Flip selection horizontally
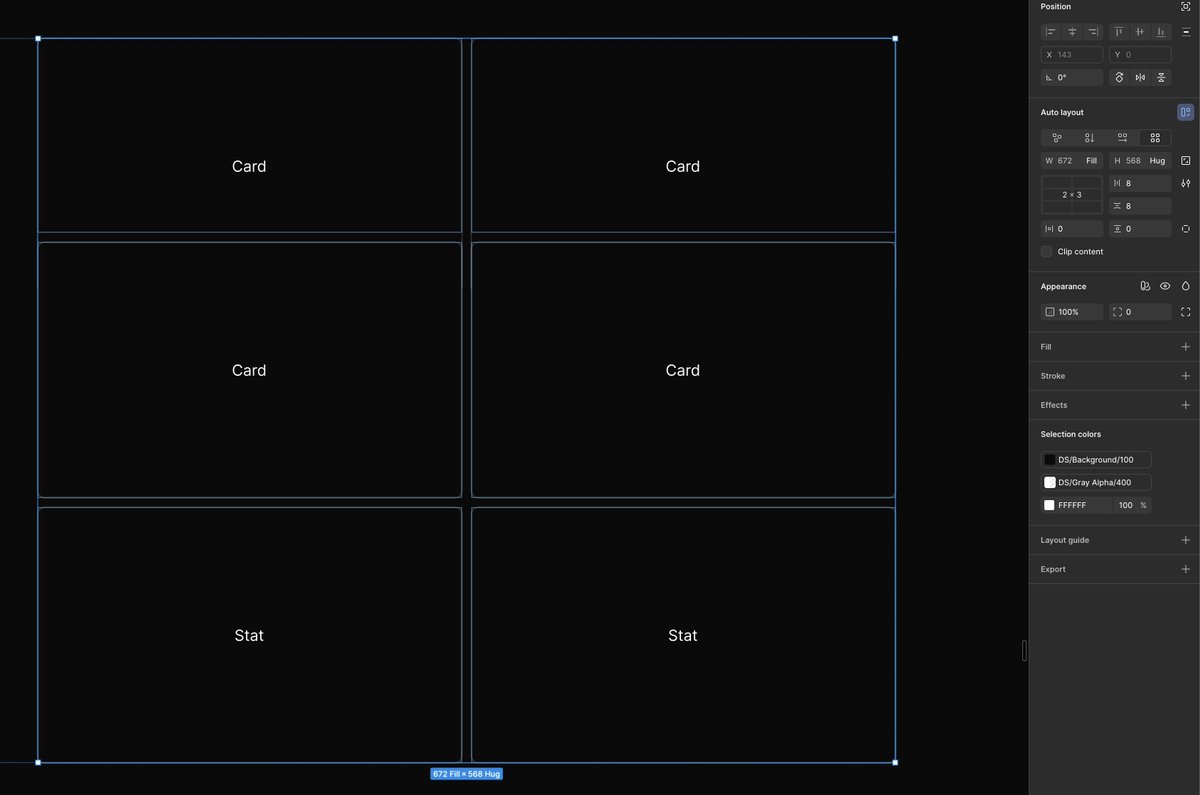The width and height of the screenshot is (1200, 795). pos(1140,77)
